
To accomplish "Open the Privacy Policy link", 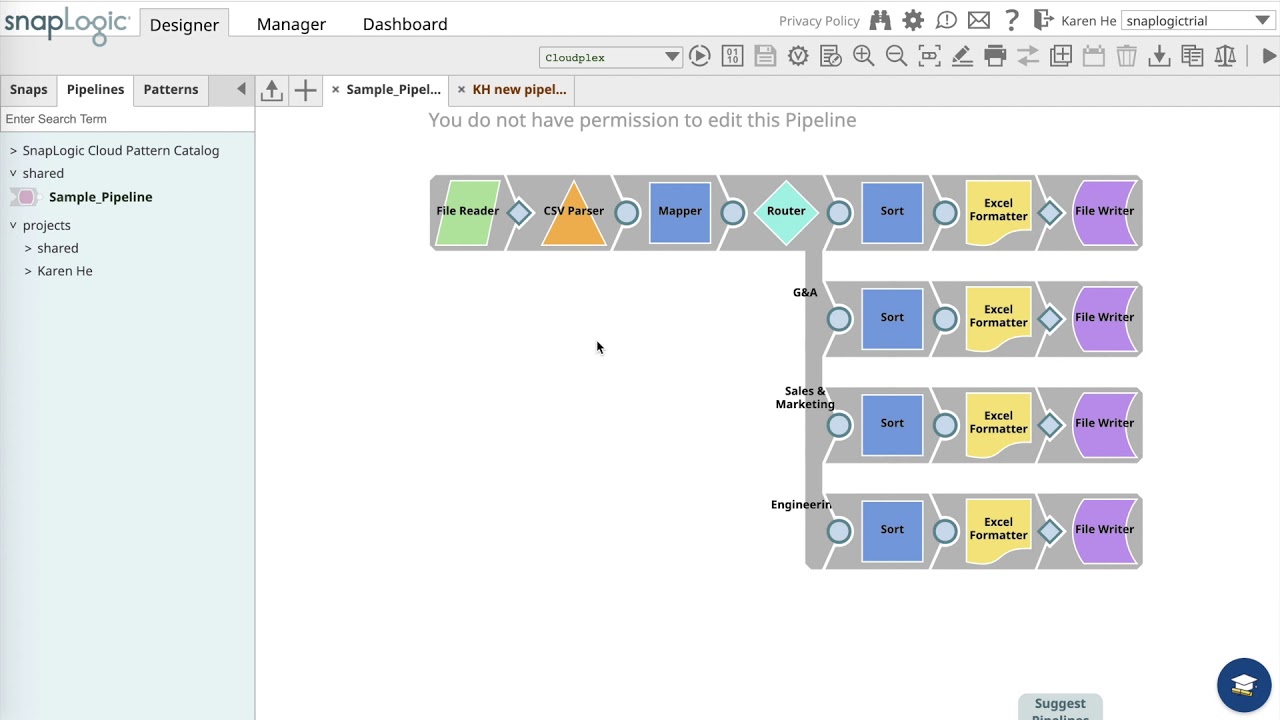I will [819, 21].
